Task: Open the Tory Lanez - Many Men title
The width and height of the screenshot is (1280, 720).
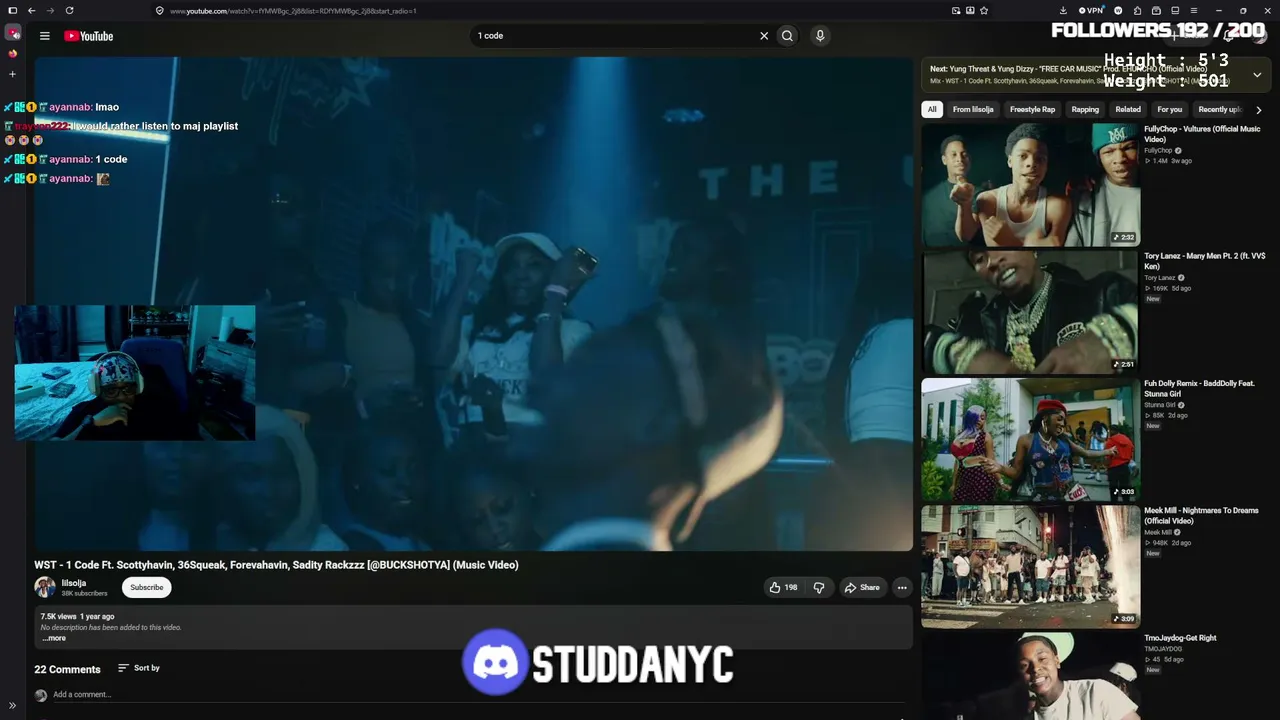Action: pyautogui.click(x=1204, y=261)
